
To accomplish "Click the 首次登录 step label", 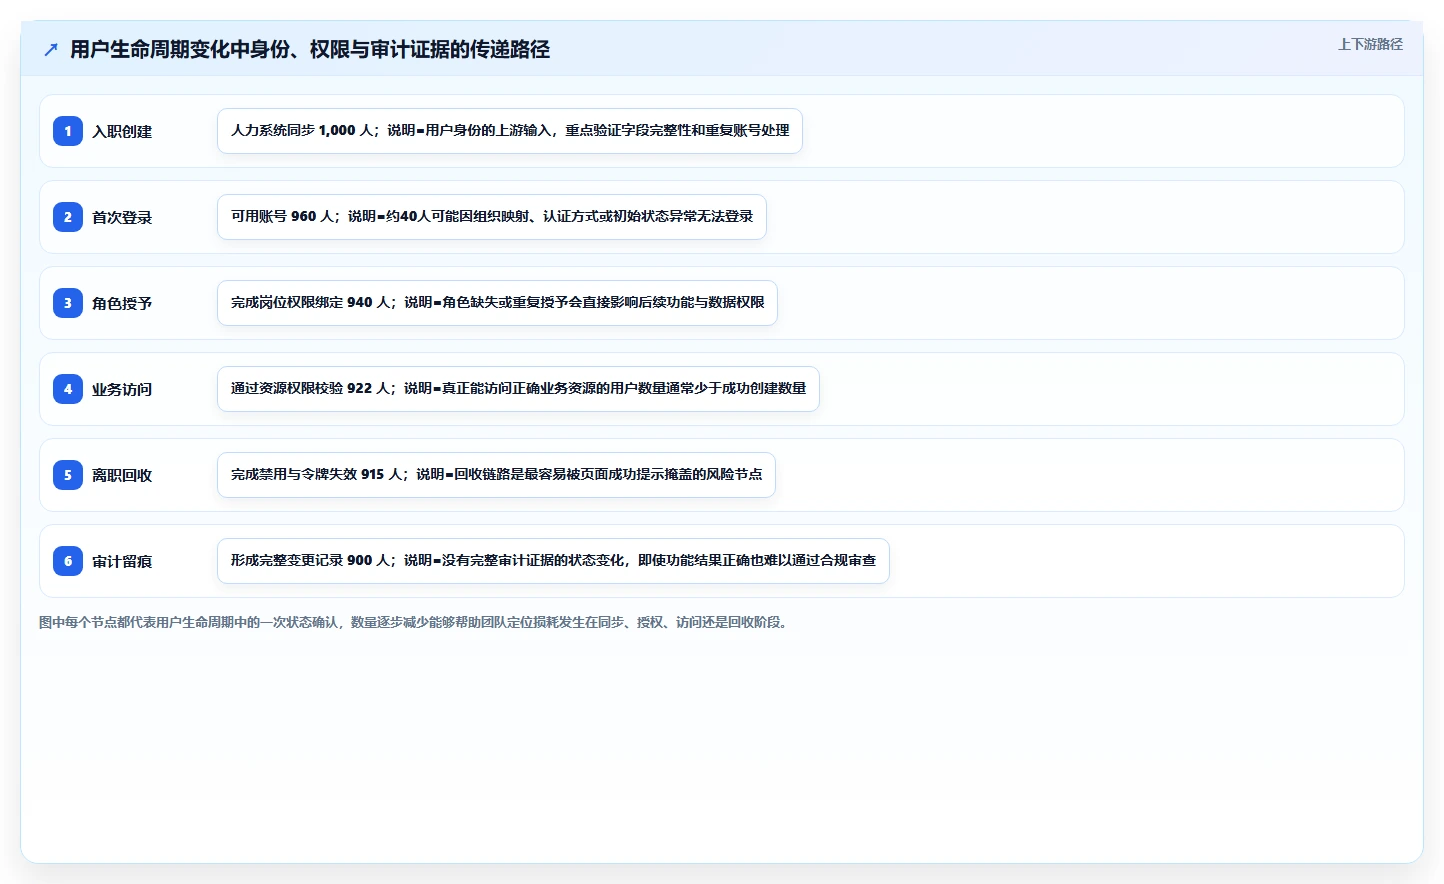I will (x=122, y=218).
